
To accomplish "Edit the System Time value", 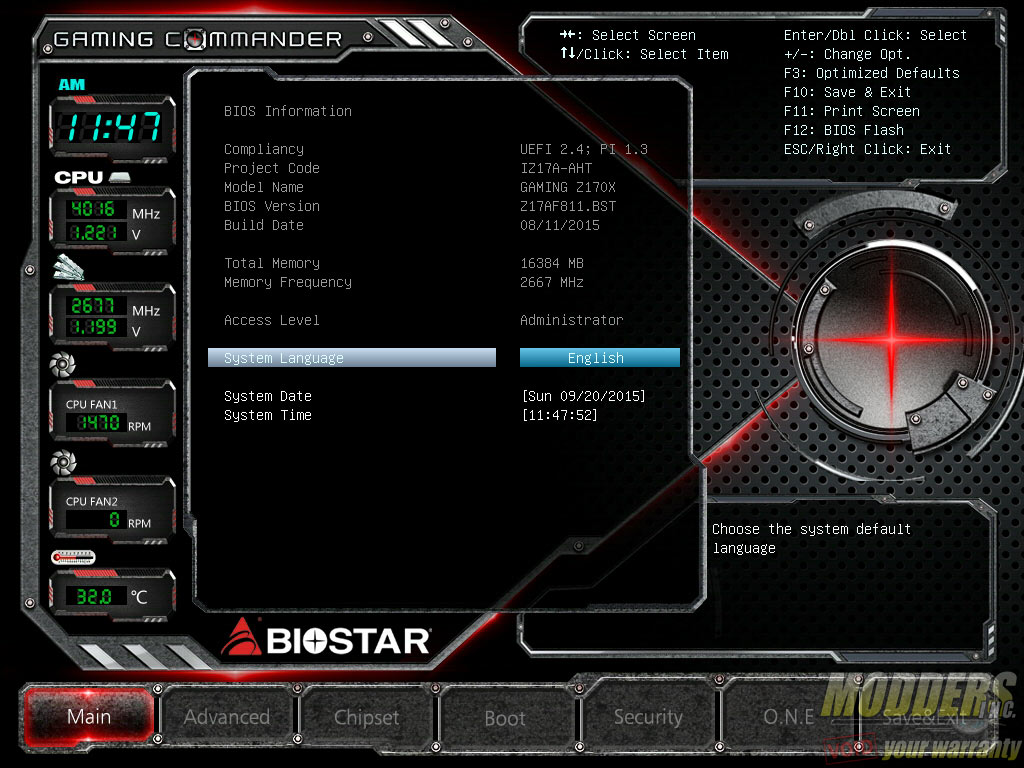I will (560, 415).
